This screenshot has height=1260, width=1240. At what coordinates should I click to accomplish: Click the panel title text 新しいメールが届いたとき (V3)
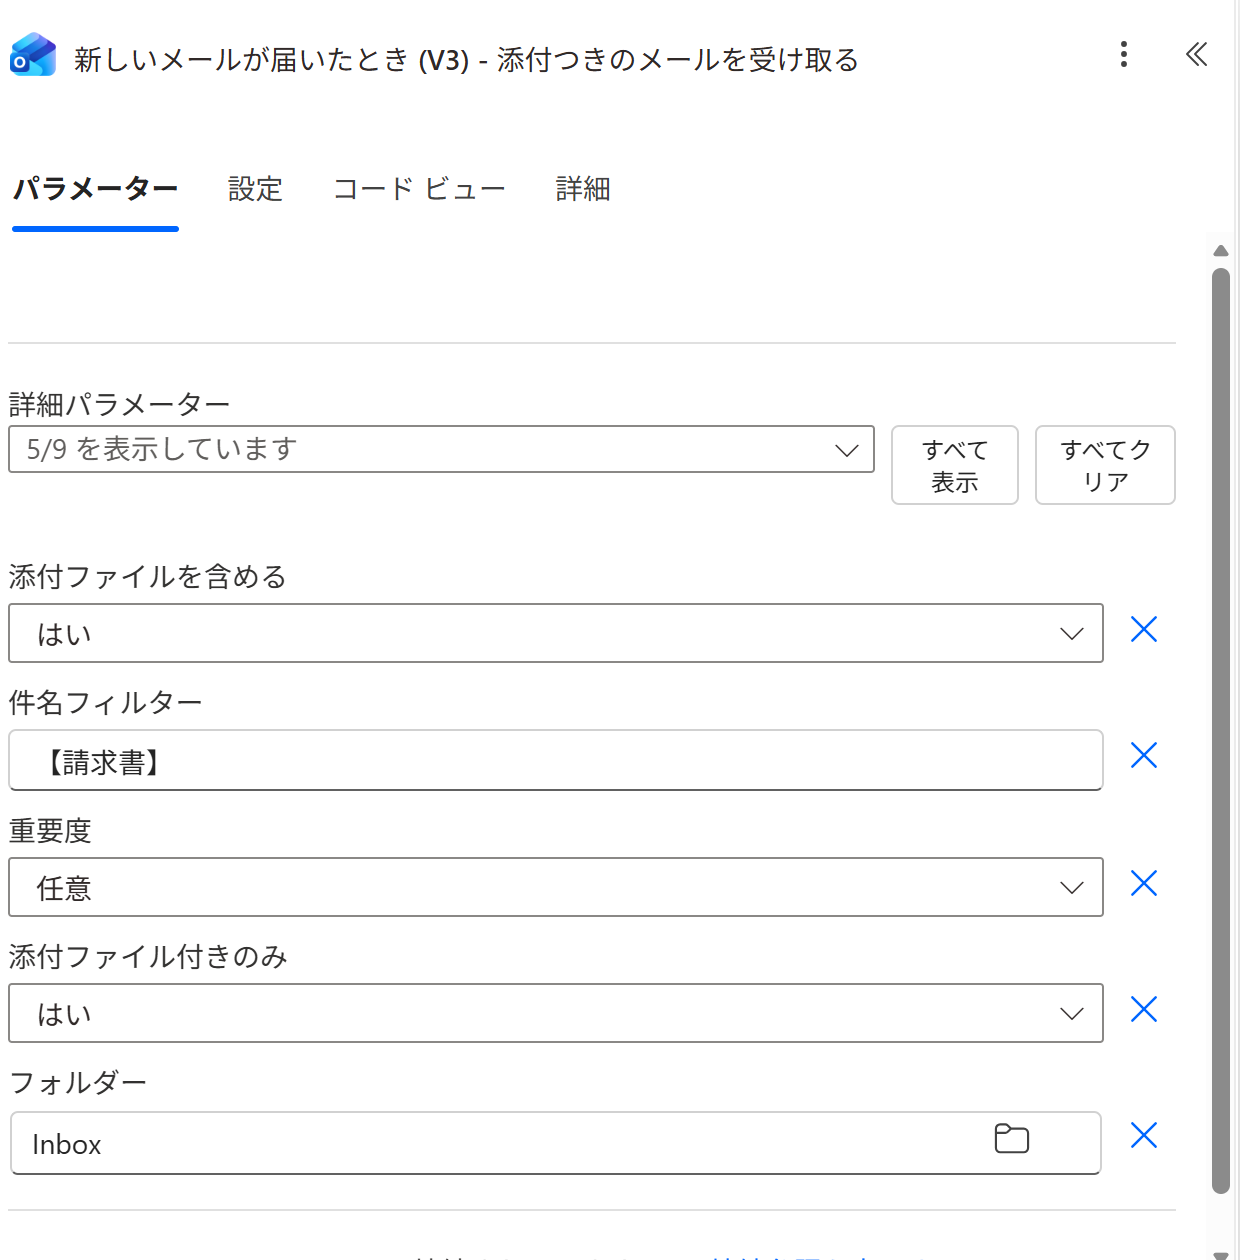[x=271, y=60]
